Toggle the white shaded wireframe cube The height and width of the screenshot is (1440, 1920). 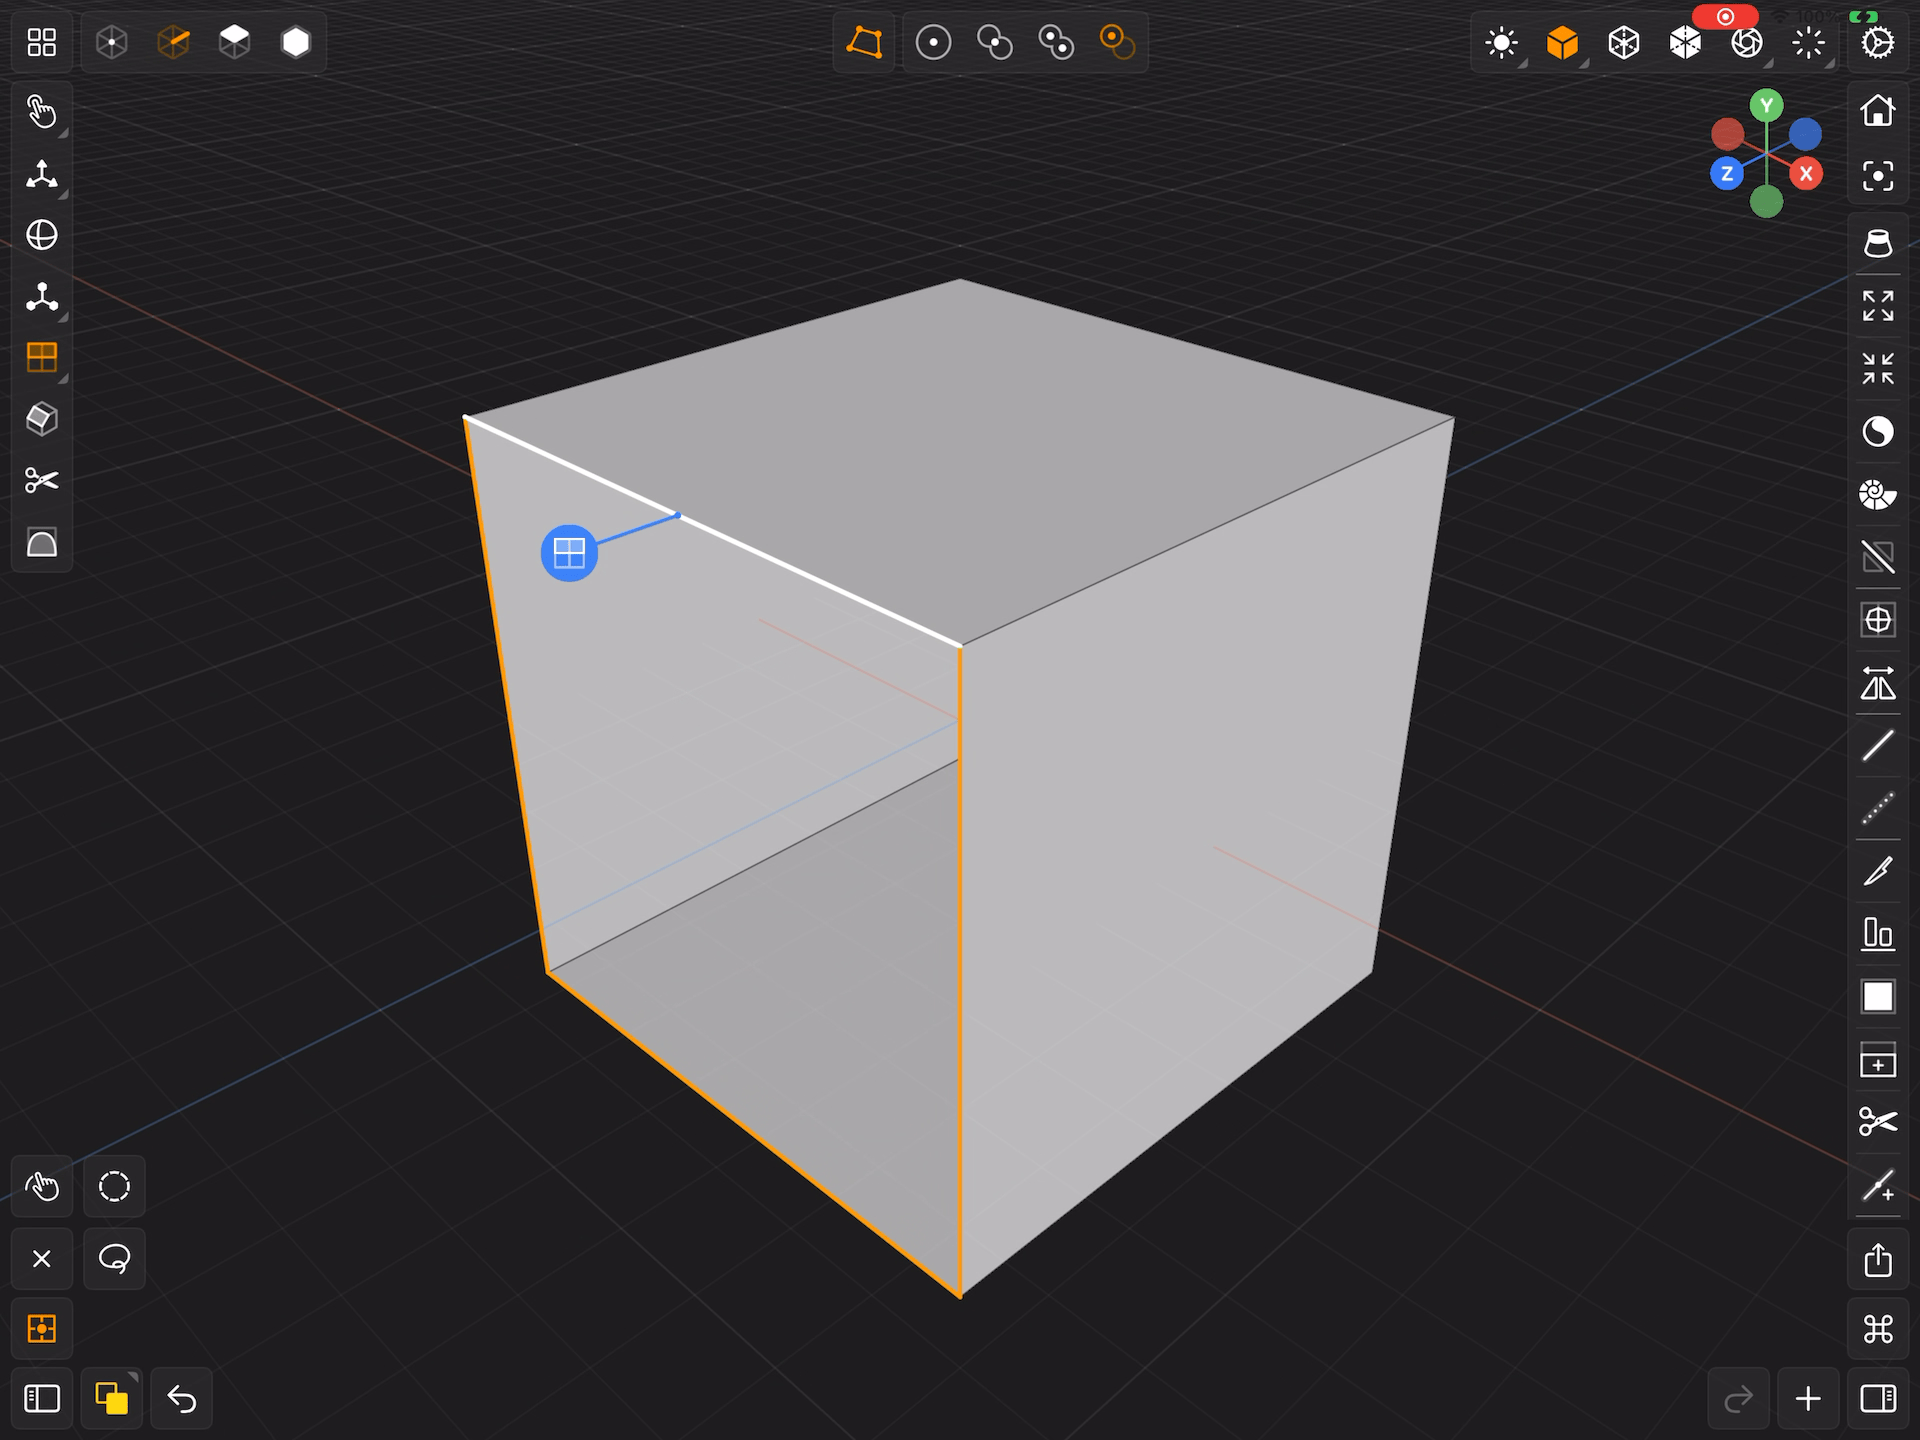1685,43
